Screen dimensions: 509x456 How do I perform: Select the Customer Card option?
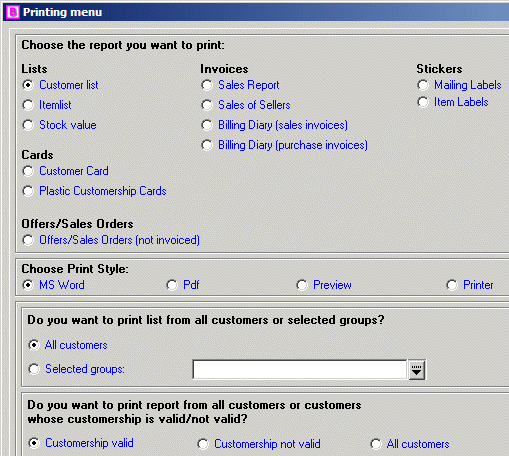pos(28,171)
